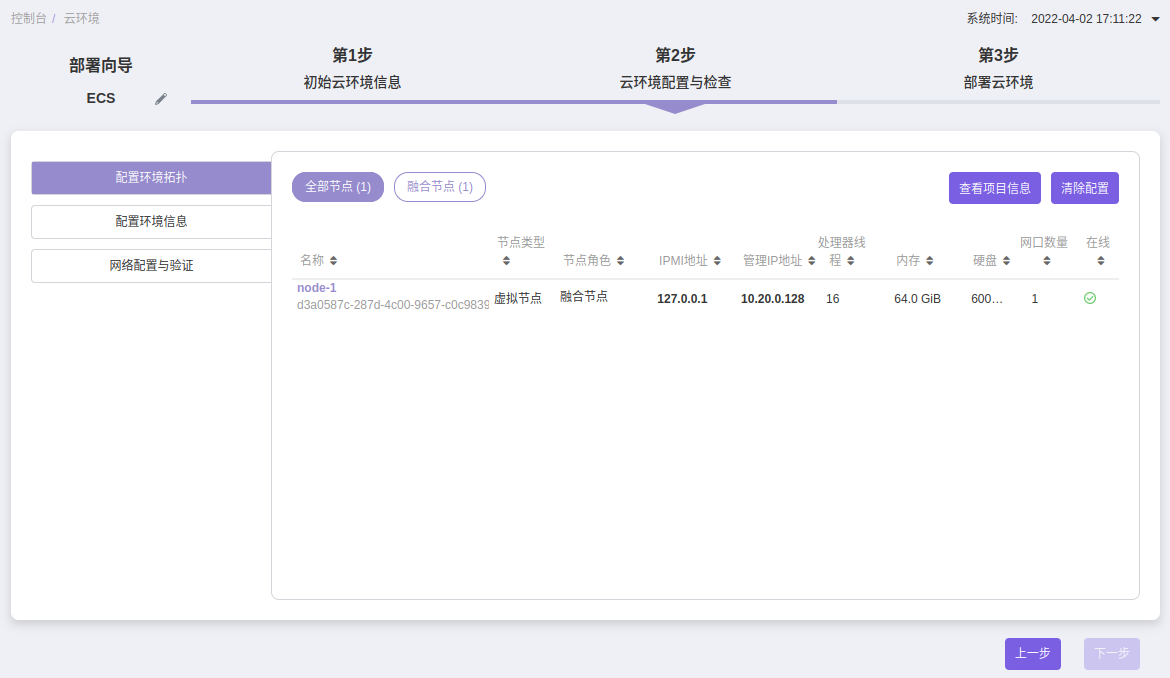This screenshot has width=1170, height=678.
Task: Sort table by 名称 column icon
Action: pos(333,261)
